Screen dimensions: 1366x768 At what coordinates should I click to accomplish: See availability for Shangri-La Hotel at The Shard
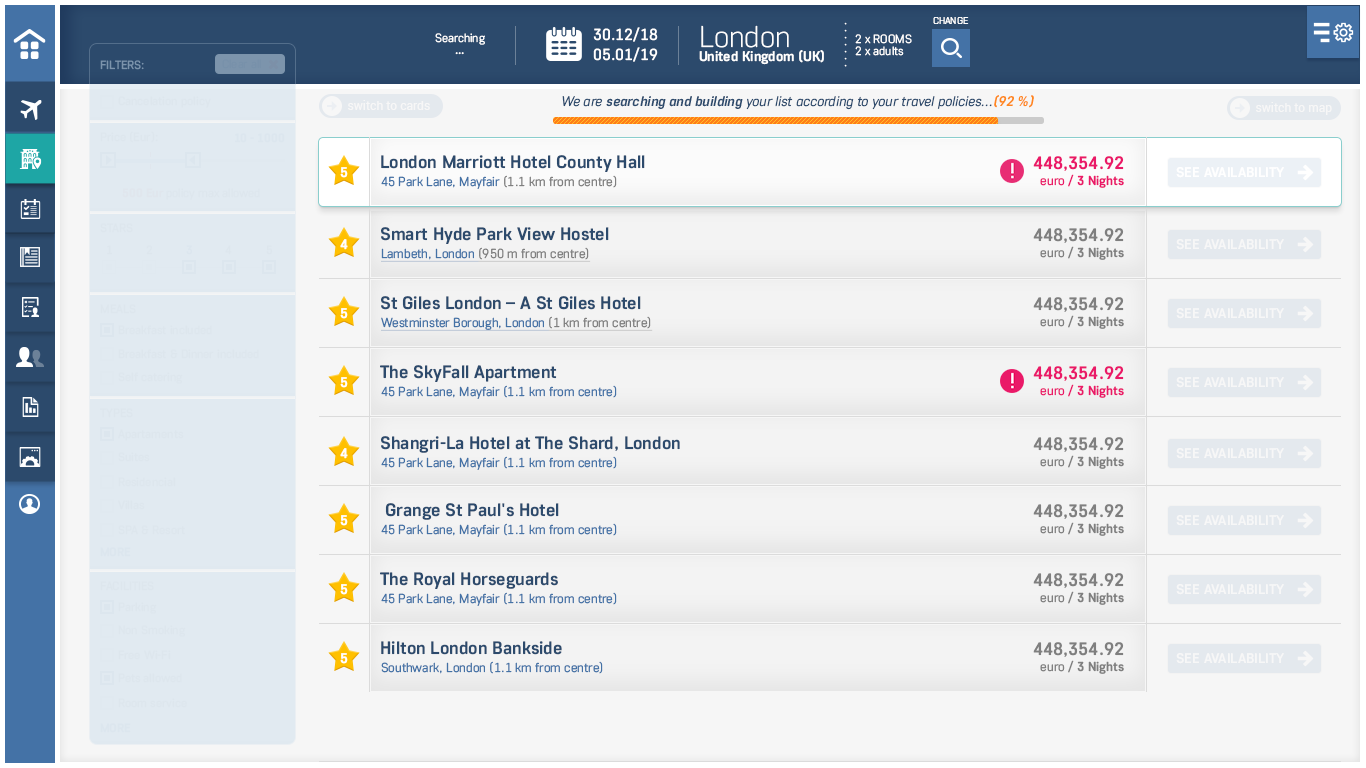click(x=1244, y=453)
